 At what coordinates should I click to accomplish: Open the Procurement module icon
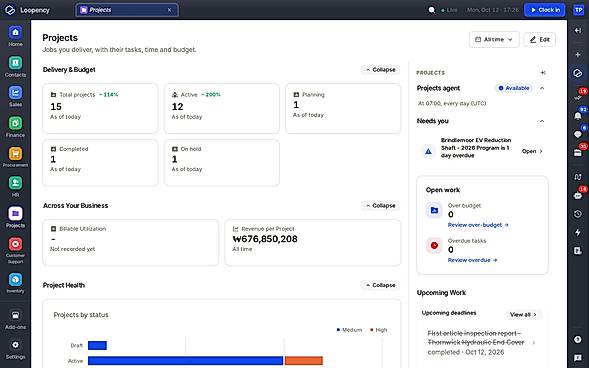15,157
